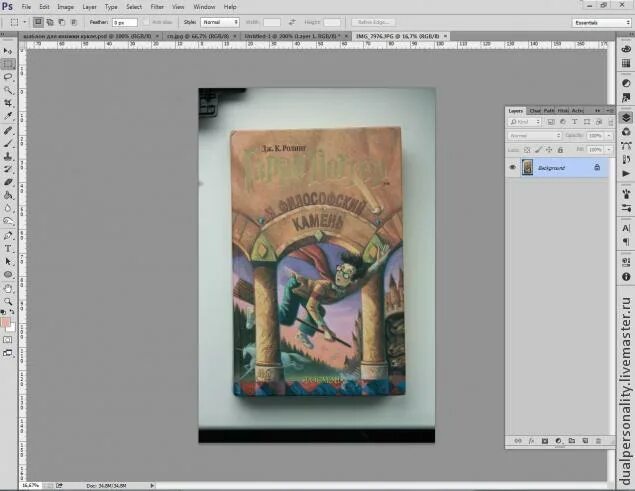Choose Subtract from selection mode
Viewport: 635px width, 491px height.
point(62,22)
